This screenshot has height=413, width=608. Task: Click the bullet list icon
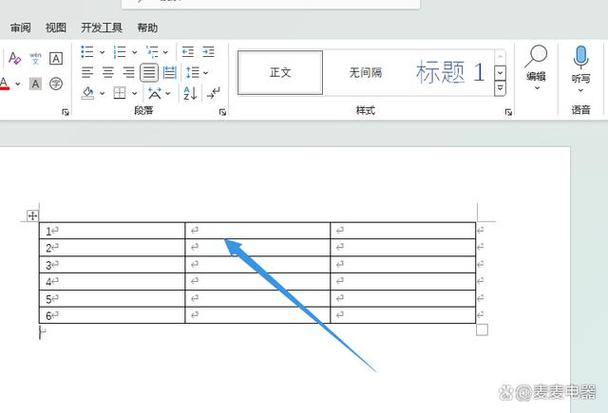[87, 52]
